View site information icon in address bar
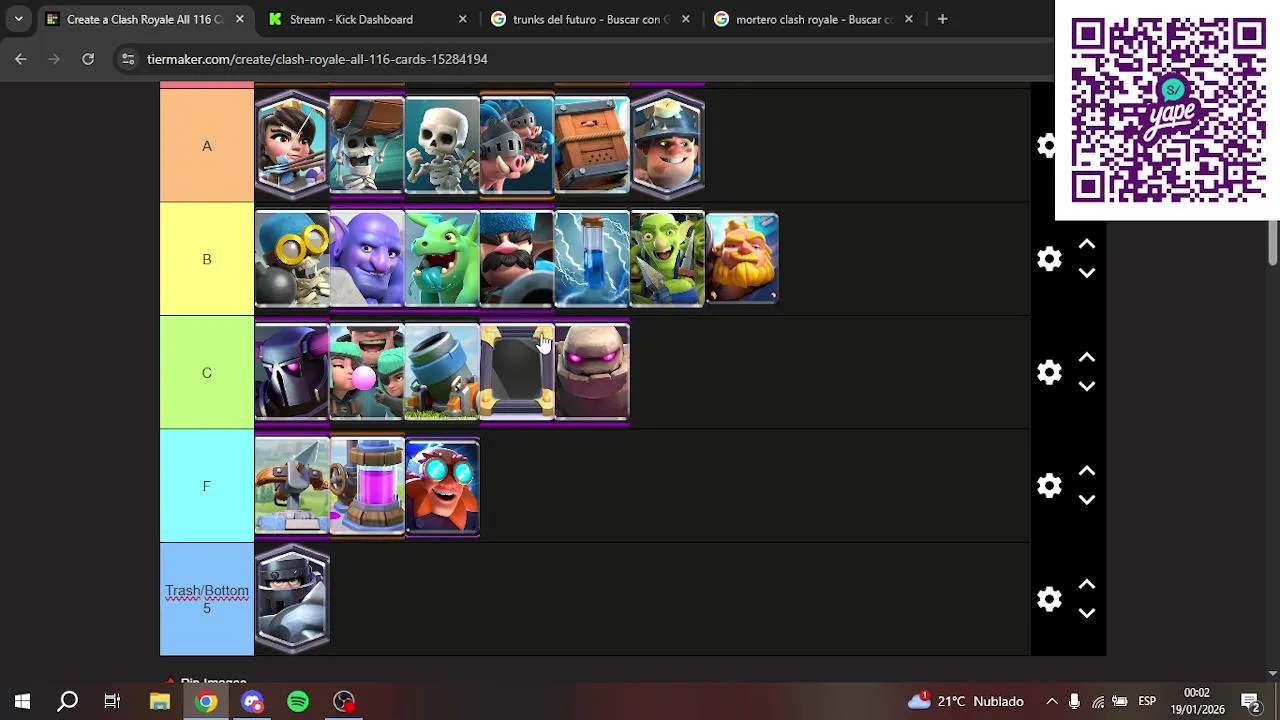This screenshot has height=720, width=1280. coord(128,59)
